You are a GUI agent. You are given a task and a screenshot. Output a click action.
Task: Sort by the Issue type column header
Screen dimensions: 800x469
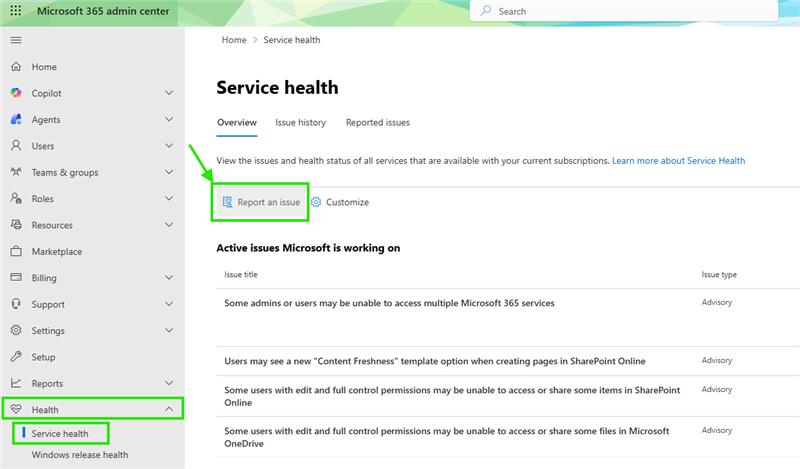point(719,275)
